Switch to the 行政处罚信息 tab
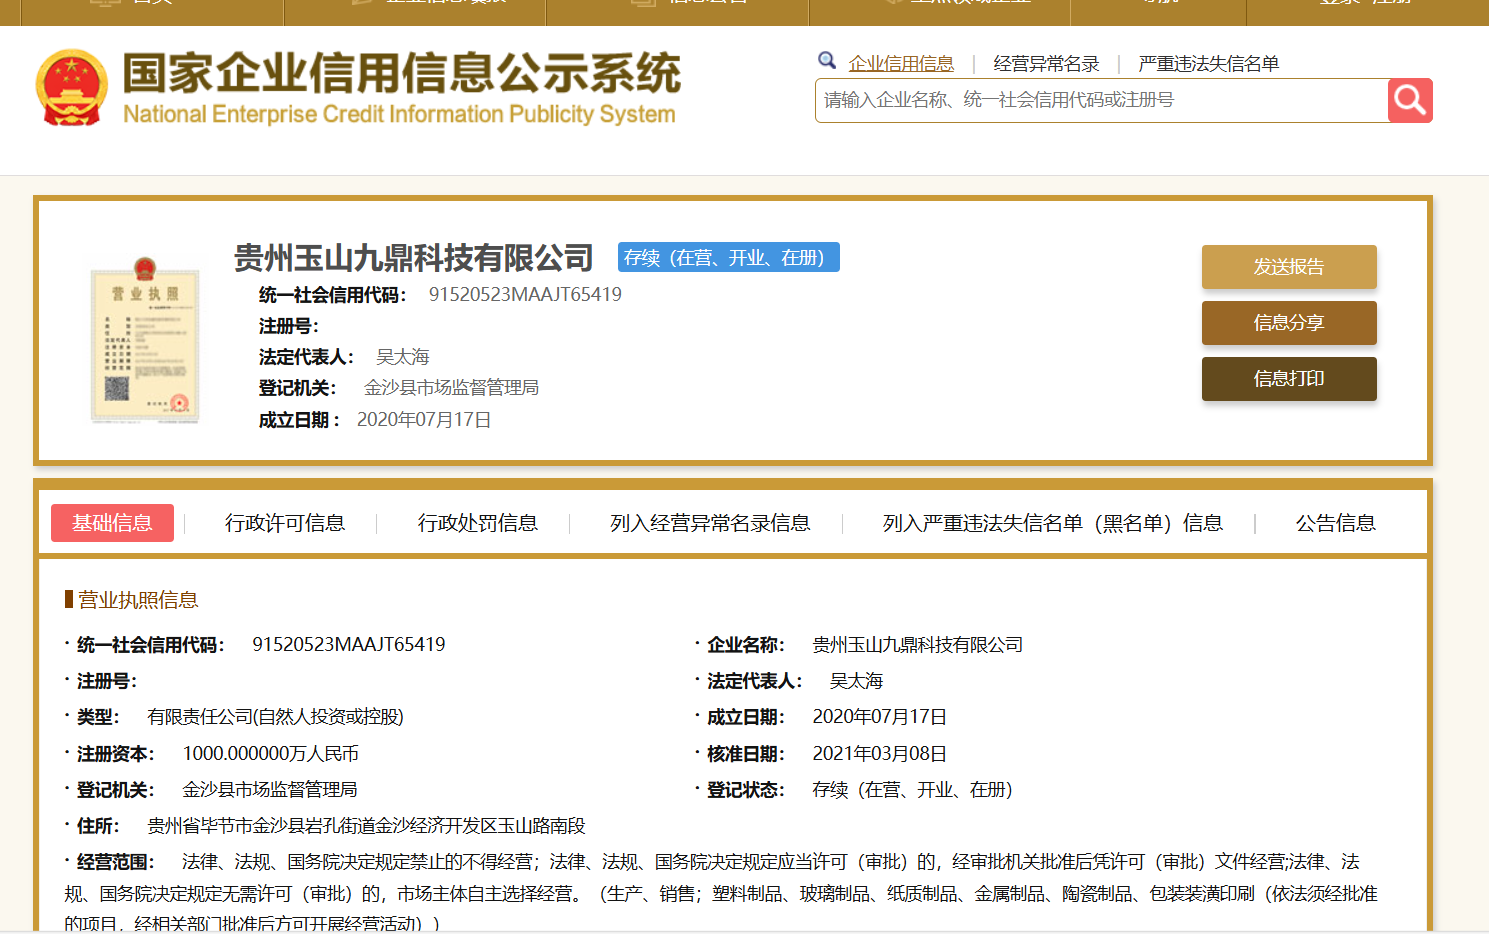Viewport: 1489px width, 934px height. (x=478, y=523)
